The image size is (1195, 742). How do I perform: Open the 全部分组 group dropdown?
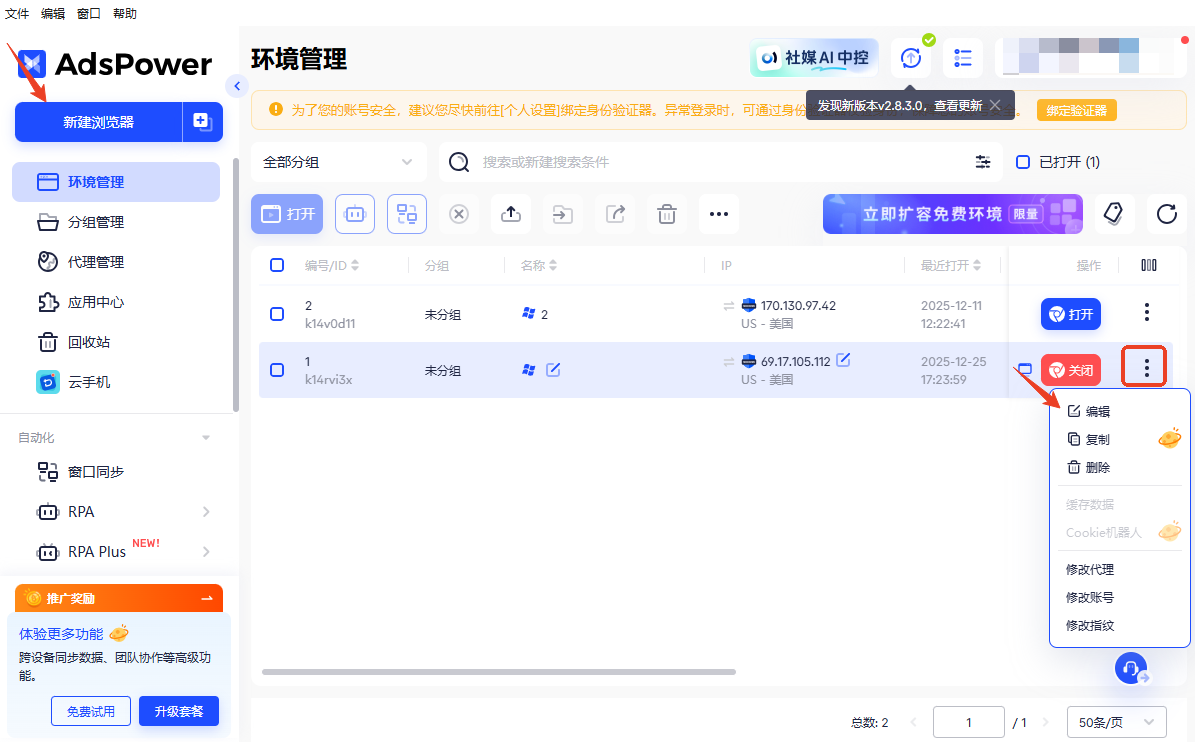[x=338, y=162]
